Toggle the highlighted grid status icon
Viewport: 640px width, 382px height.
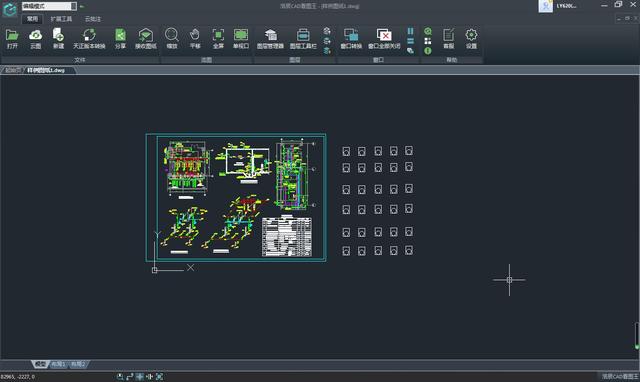tap(140, 377)
